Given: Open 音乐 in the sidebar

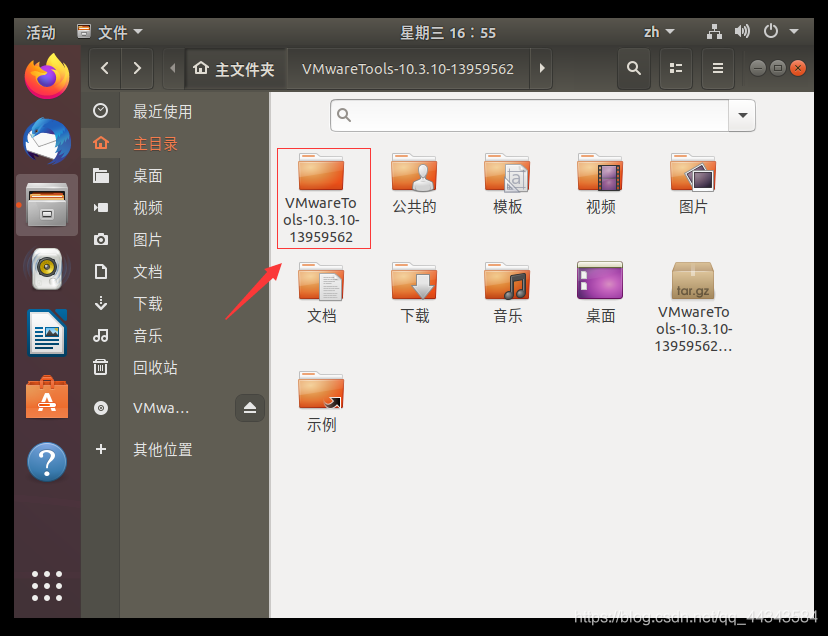Looking at the screenshot, I should pos(175,335).
